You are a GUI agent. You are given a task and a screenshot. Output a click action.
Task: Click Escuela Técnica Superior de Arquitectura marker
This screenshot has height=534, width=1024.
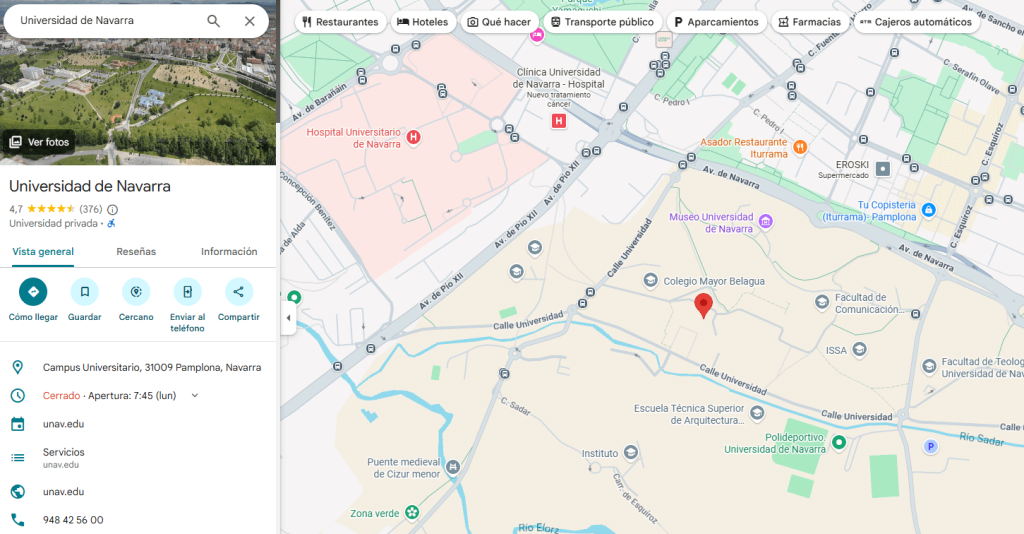tap(757, 413)
